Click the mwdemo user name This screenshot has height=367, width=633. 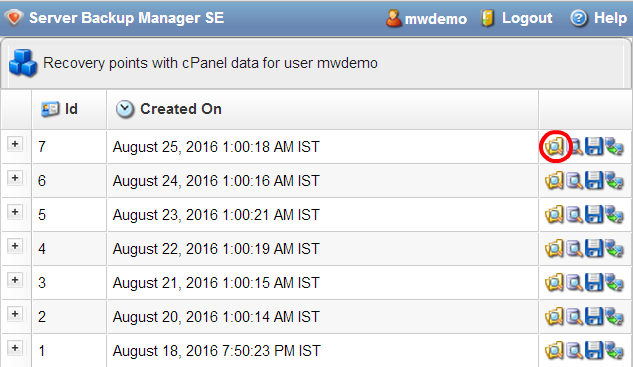coord(436,19)
